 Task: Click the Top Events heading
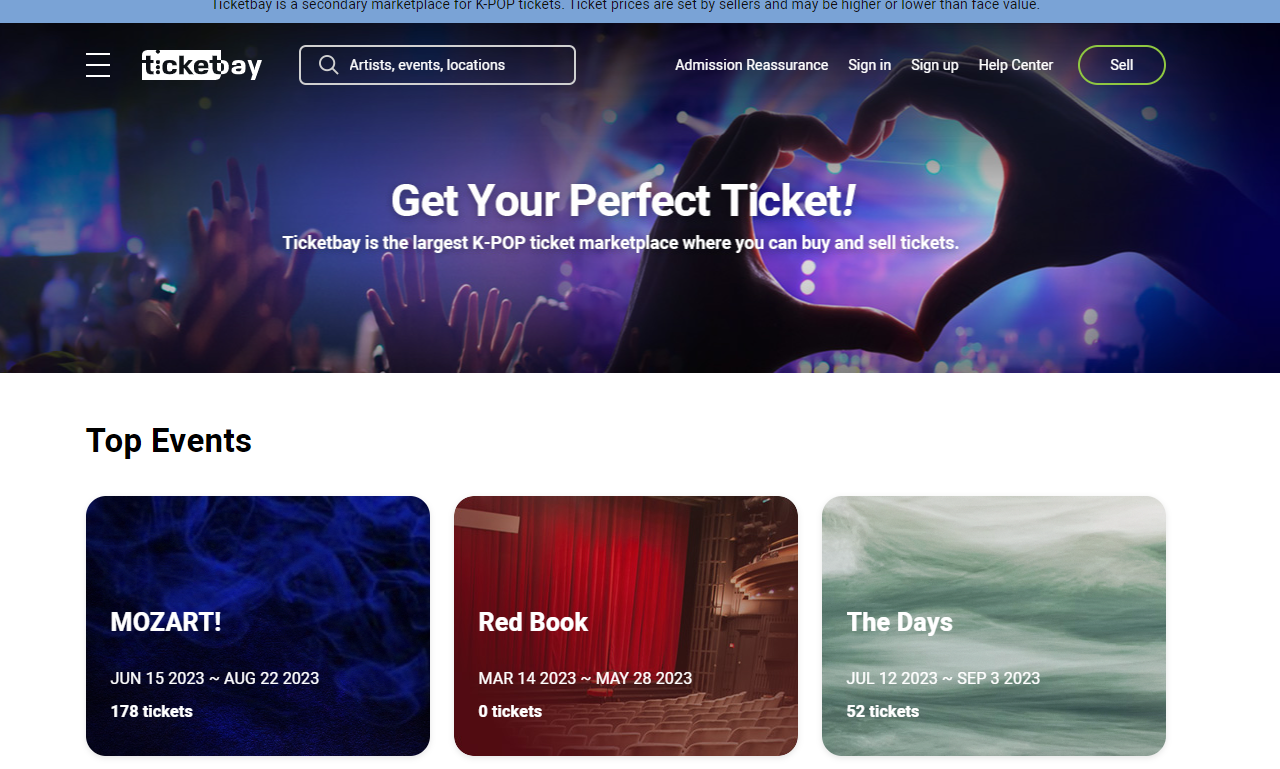169,441
